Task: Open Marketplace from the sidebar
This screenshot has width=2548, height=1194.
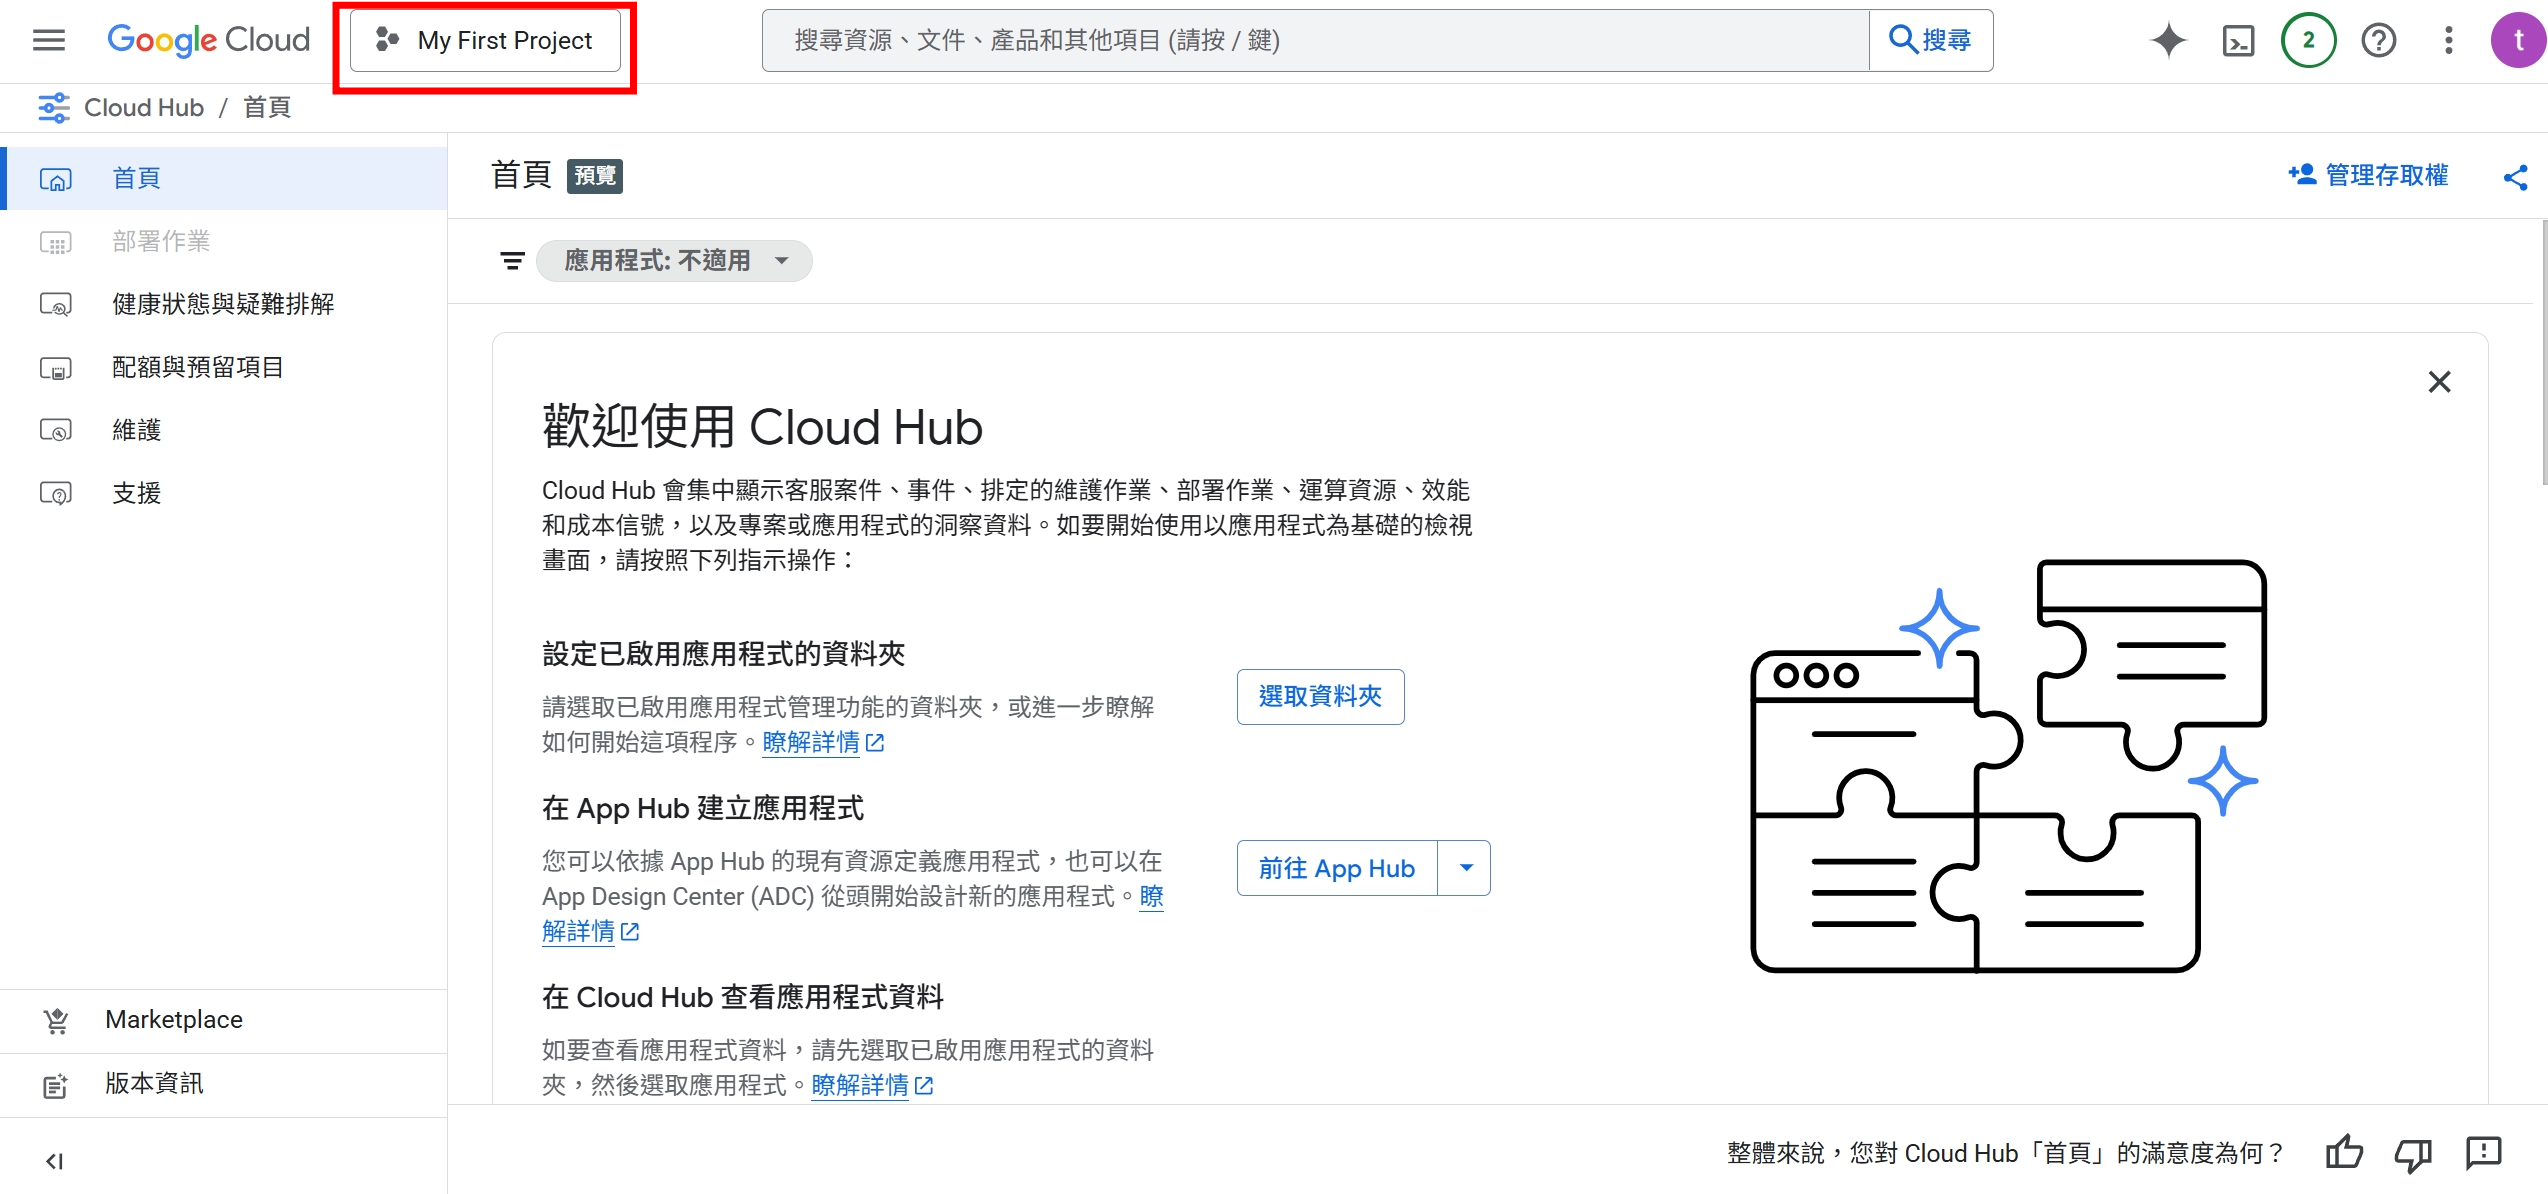Action: click(x=224, y=1020)
